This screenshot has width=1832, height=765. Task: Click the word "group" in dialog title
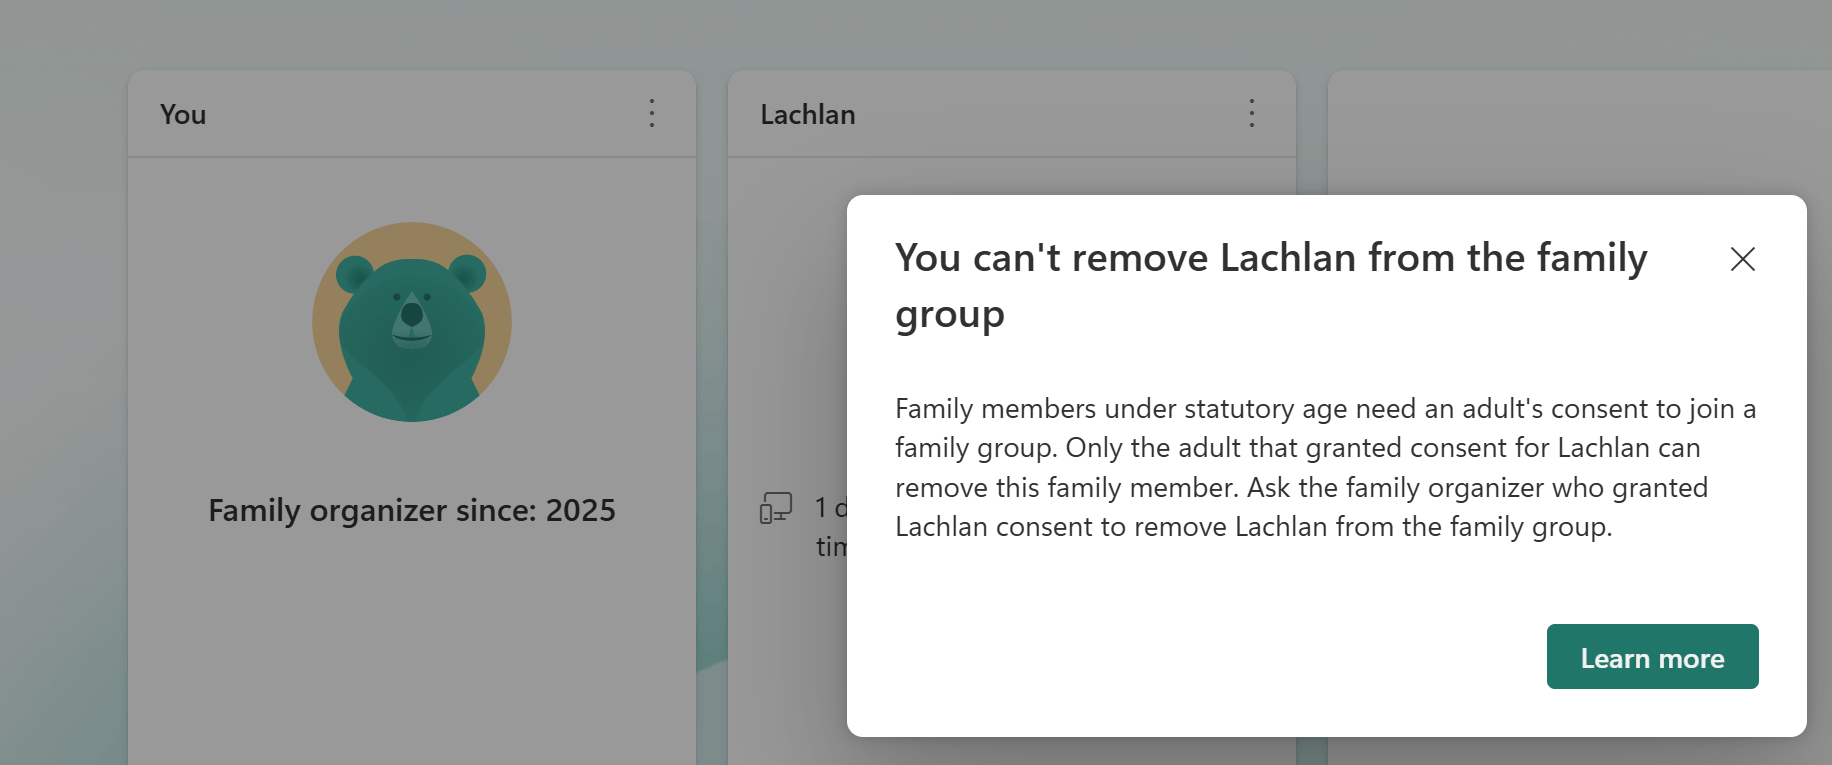[x=950, y=316]
